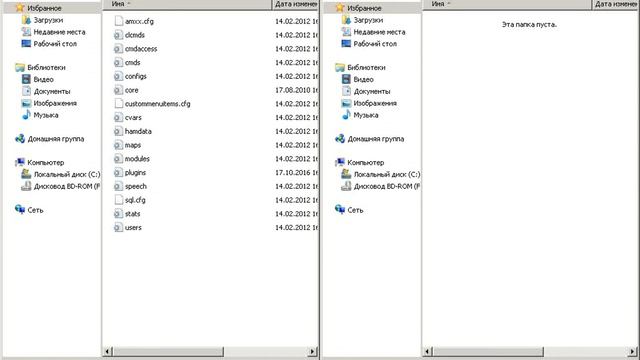
Task: Click the hamdata file name
Action: [138, 131]
